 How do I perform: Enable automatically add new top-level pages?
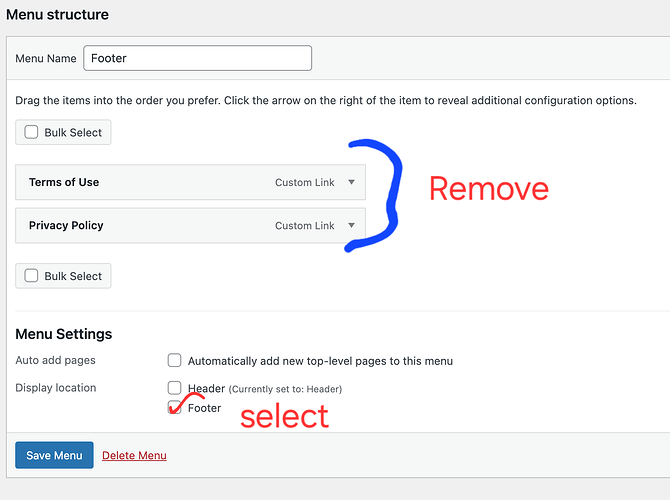click(174, 360)
